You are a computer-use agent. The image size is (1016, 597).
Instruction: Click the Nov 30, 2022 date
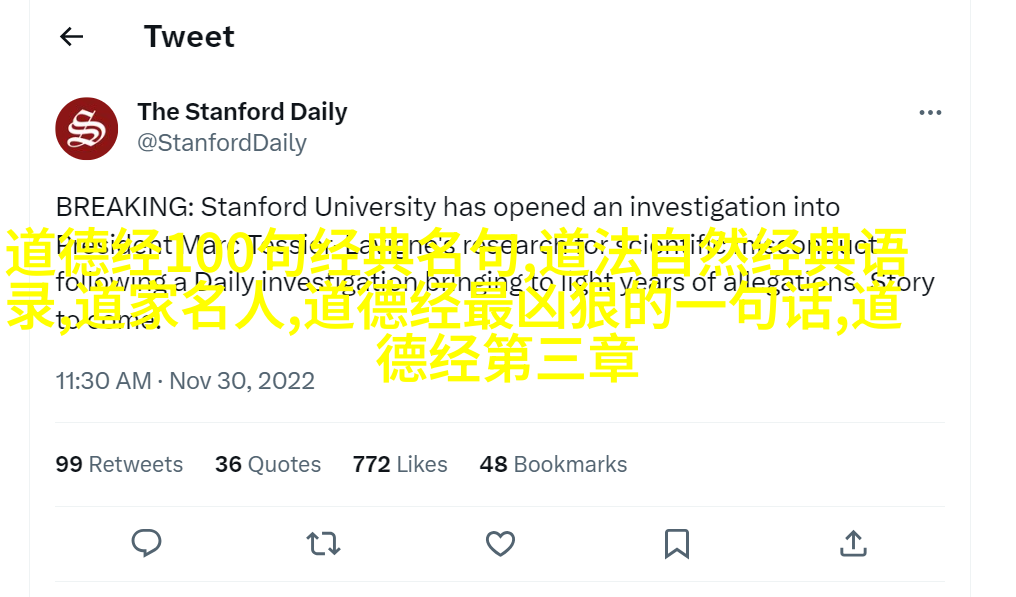(242, 381)
